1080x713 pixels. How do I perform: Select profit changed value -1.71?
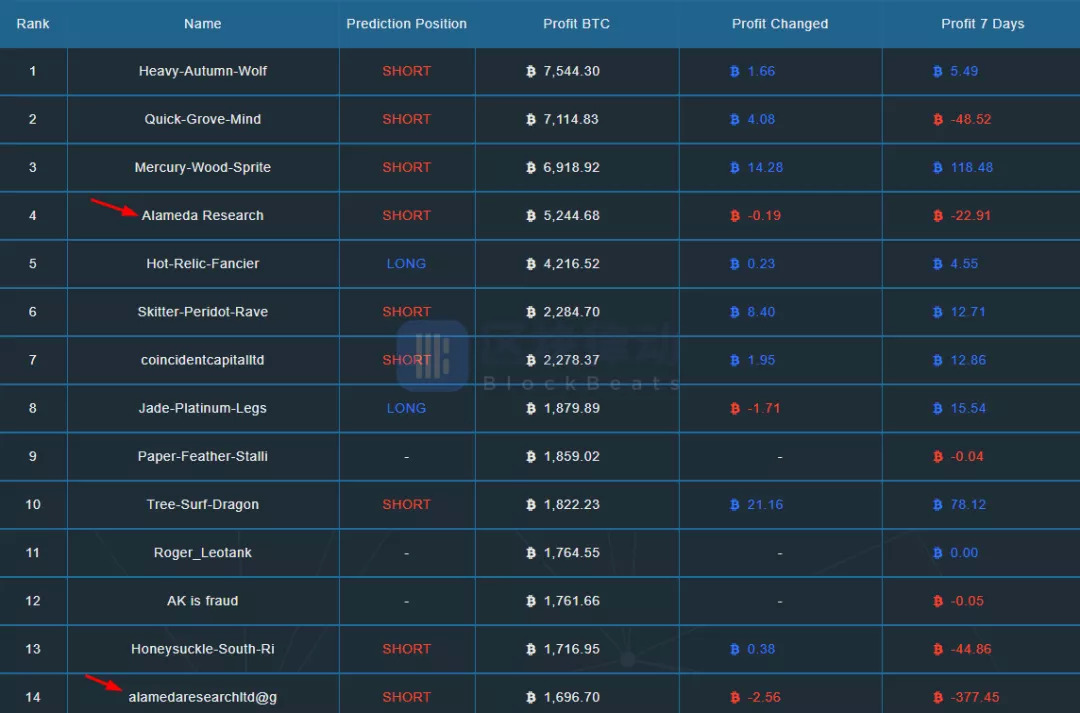coord(764,409)
